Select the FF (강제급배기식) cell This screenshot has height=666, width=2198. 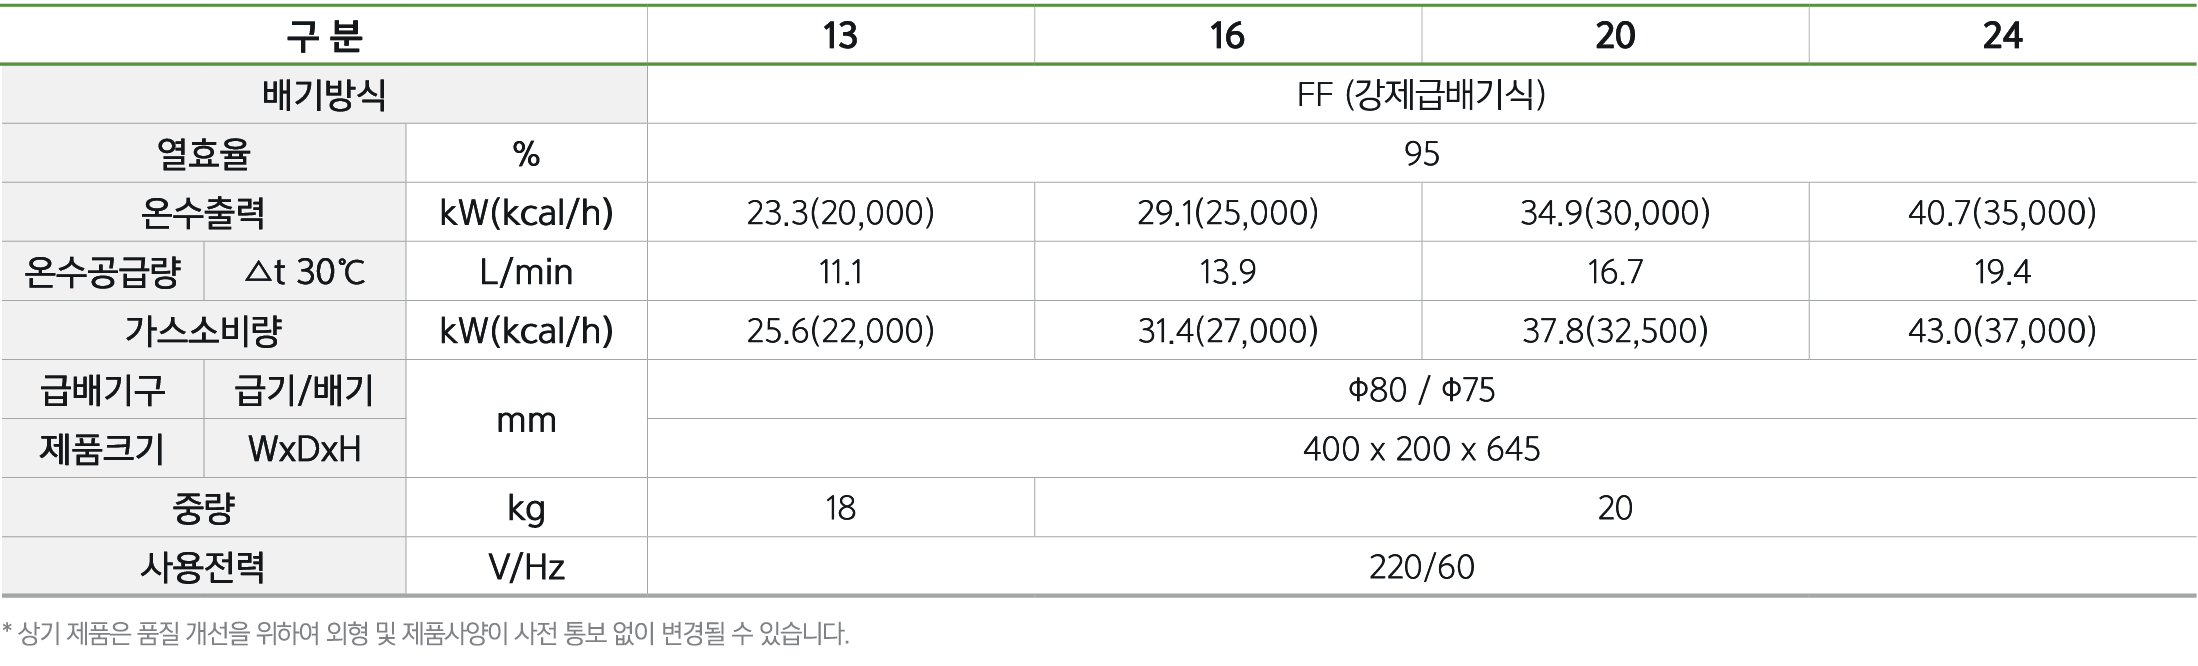(x=1421, y=95)
